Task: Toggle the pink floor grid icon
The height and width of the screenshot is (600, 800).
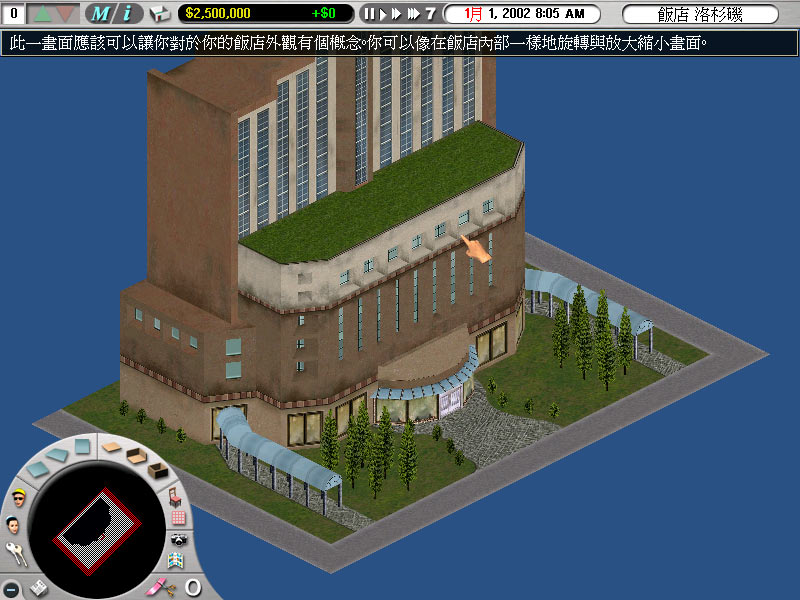Action: coord(179,518)
